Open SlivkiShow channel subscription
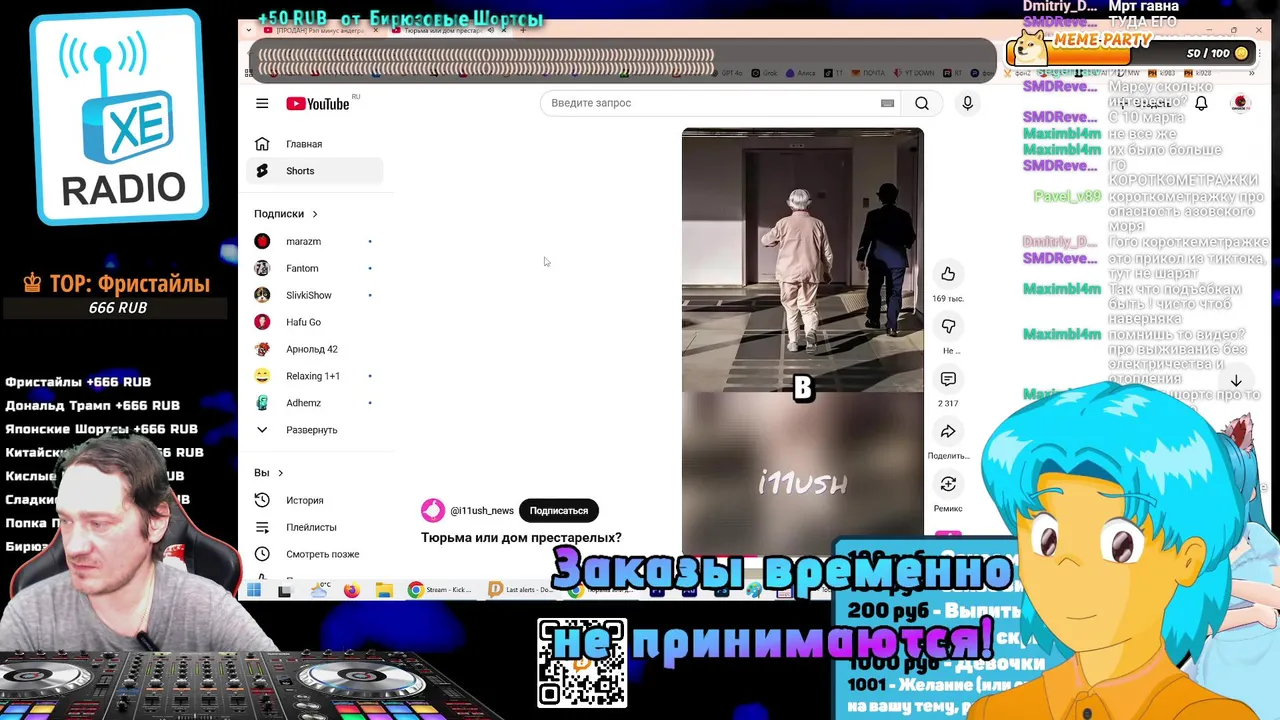 (x=314, y=295)
